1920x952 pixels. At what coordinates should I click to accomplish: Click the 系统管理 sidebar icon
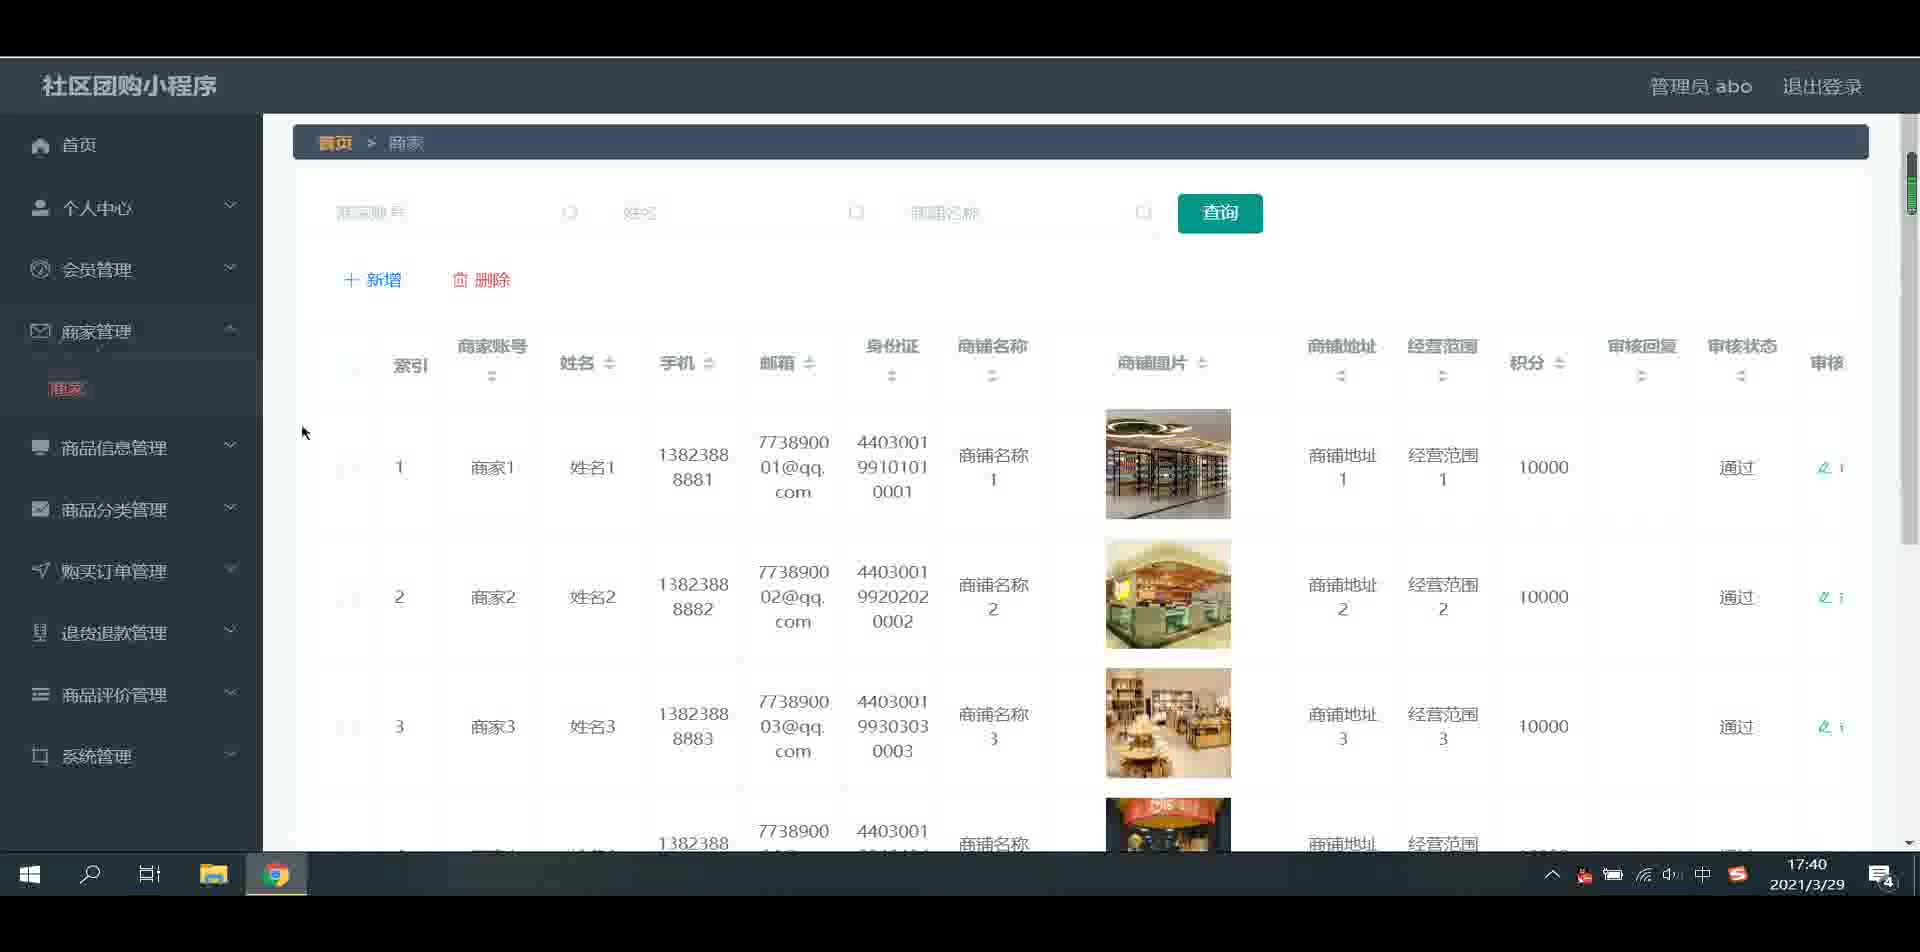40,756
